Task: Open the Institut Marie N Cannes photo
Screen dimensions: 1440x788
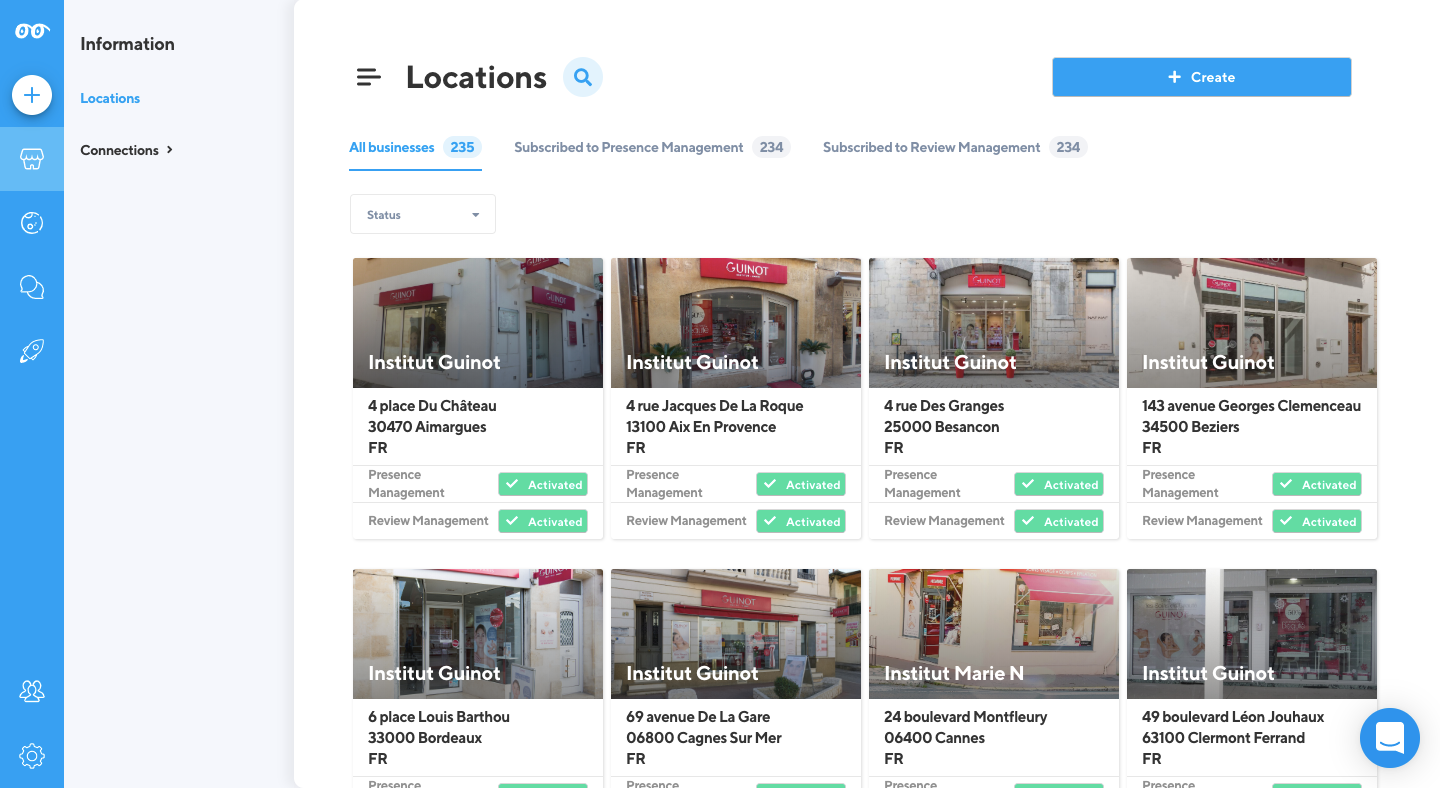Action: pyautogui.click(x=994, y=634)
